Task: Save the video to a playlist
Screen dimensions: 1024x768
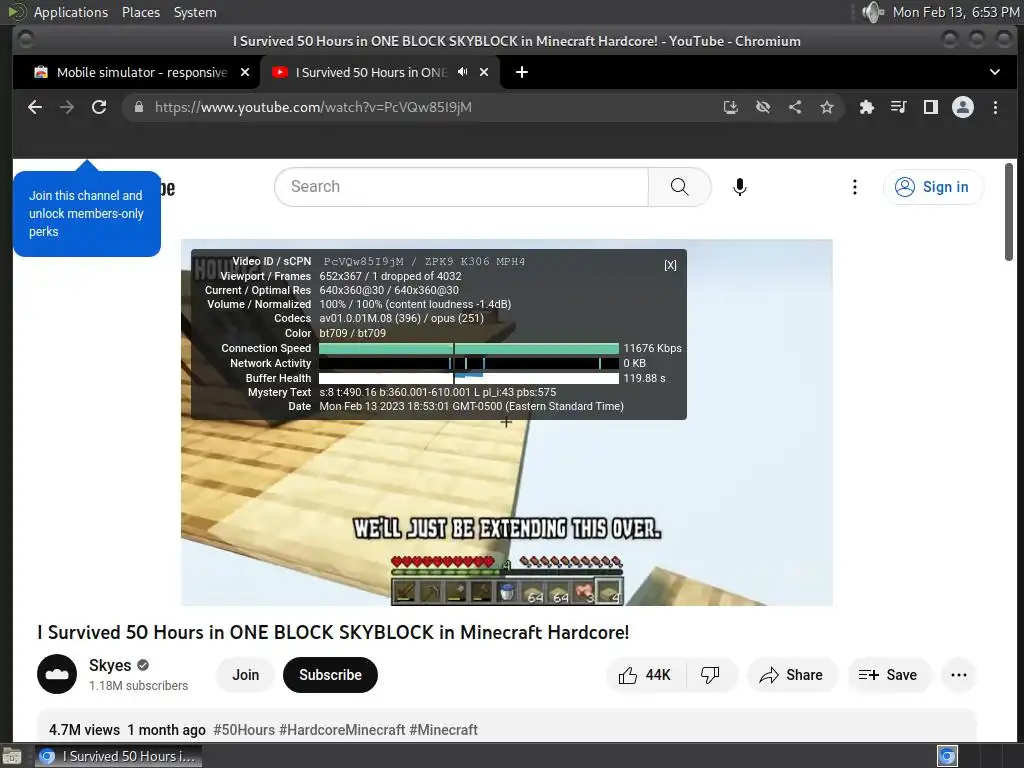Action: click(889, 675)
